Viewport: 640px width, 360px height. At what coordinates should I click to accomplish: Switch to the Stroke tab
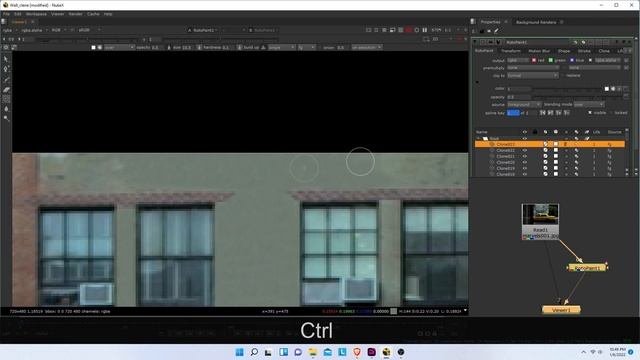pyautogui.click(x=584, y=51)
